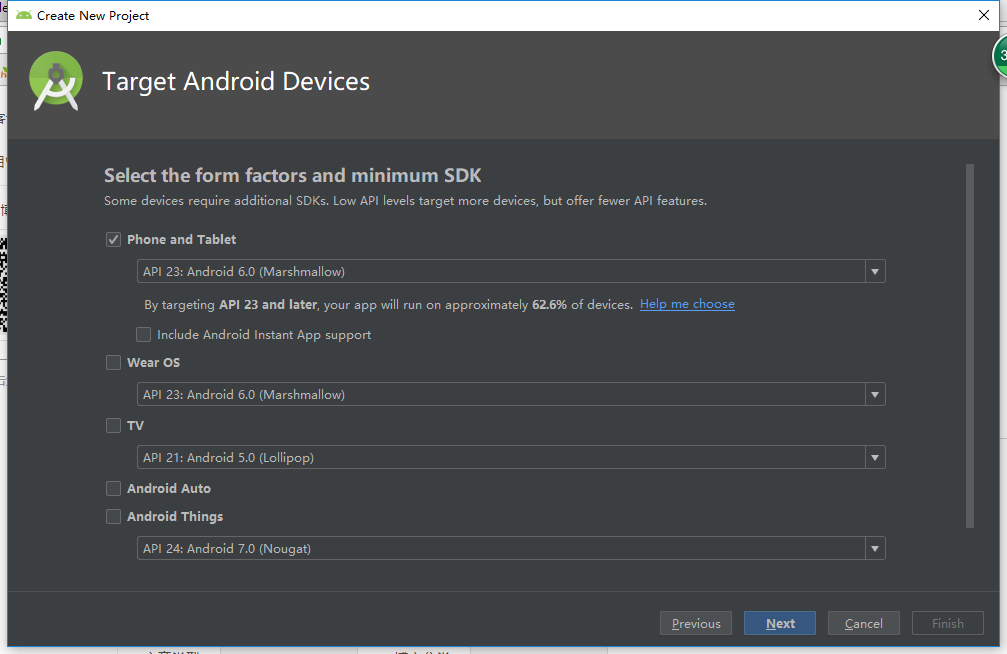
Task: Uncheck the Phone and Tablet checkbox
Action: tap(113, 240)
